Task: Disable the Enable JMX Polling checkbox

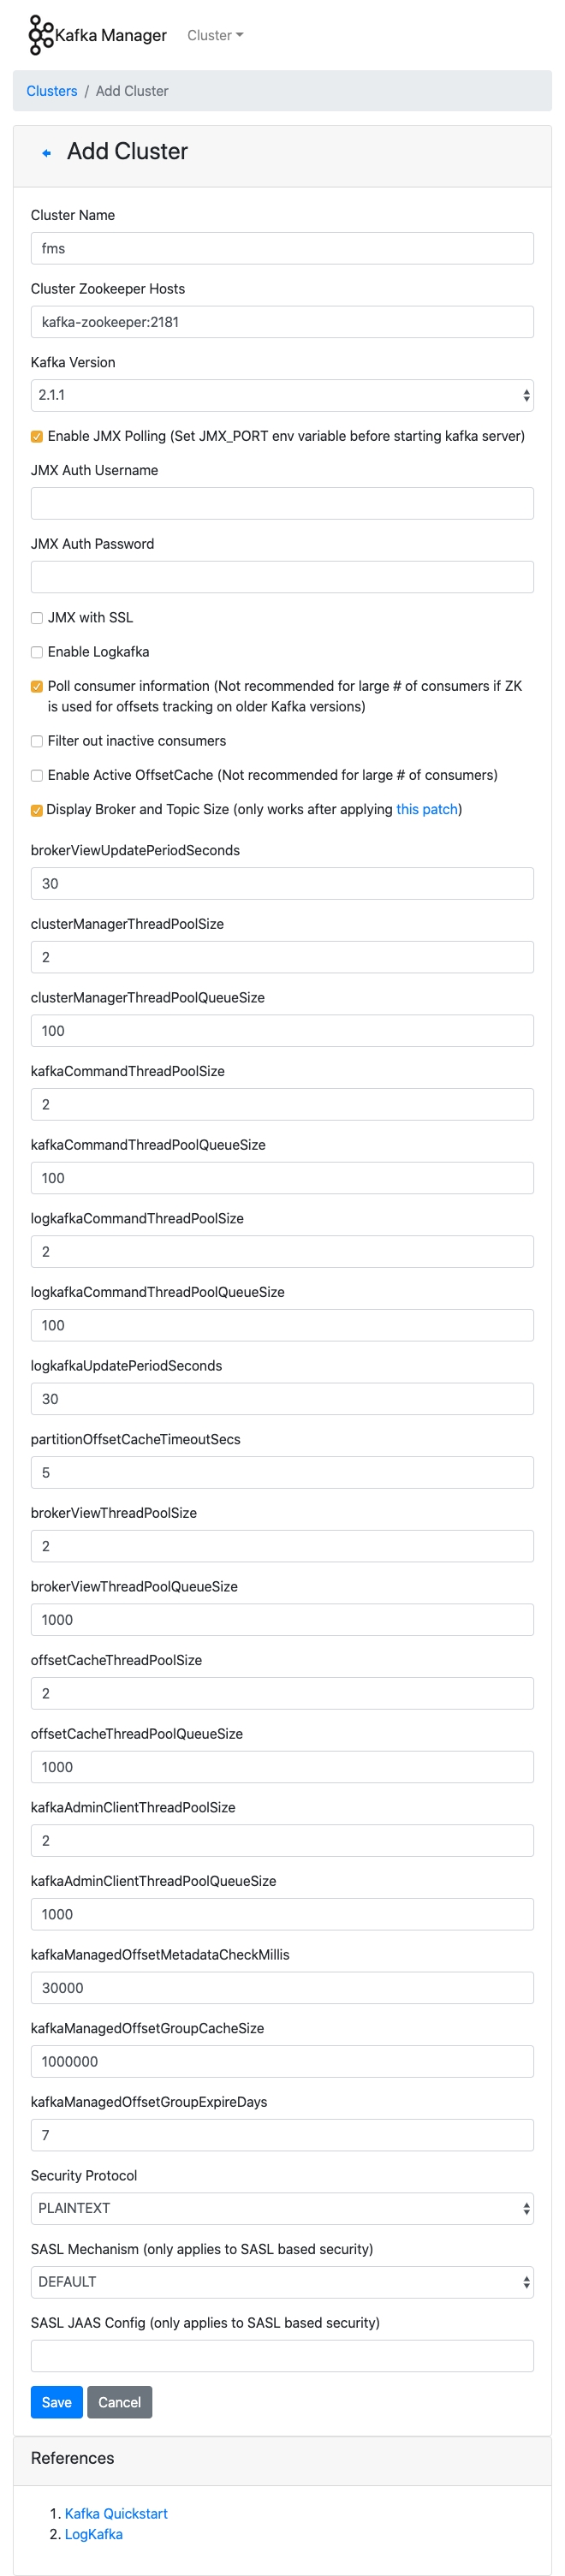Action: 37,436
